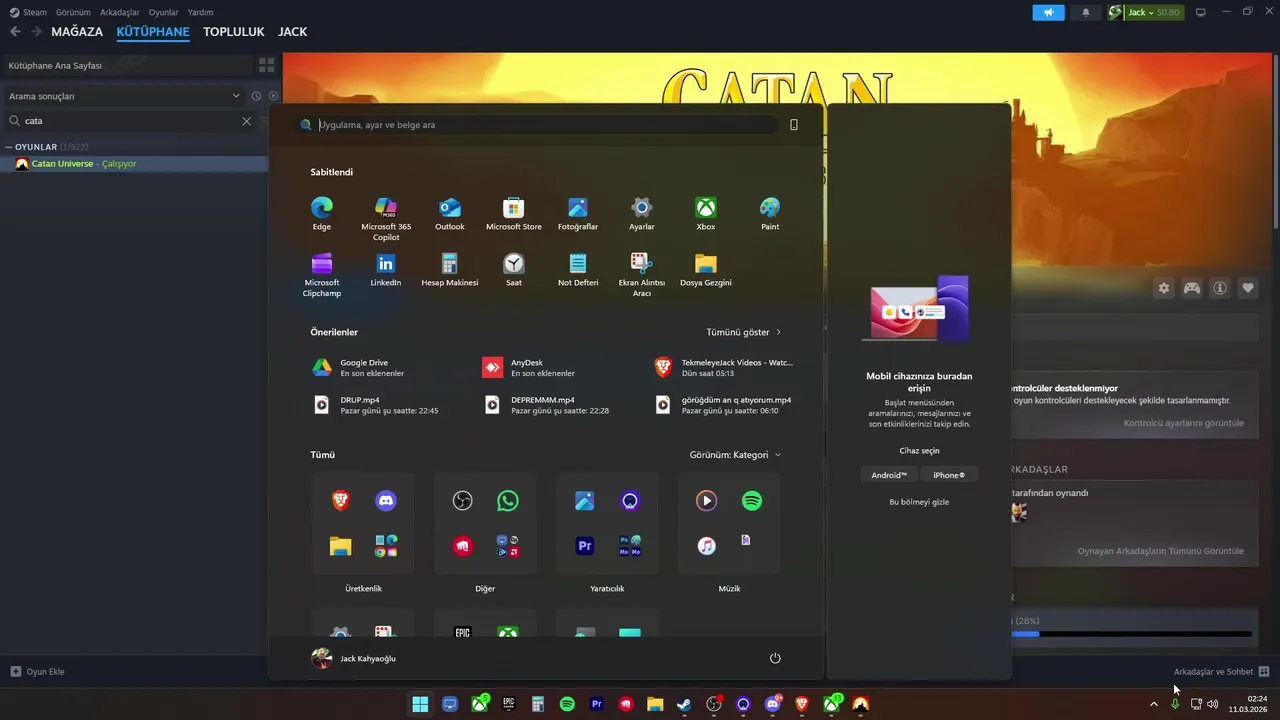
Task: Switch to MAĞAZA tab
Action: (77, 32)
